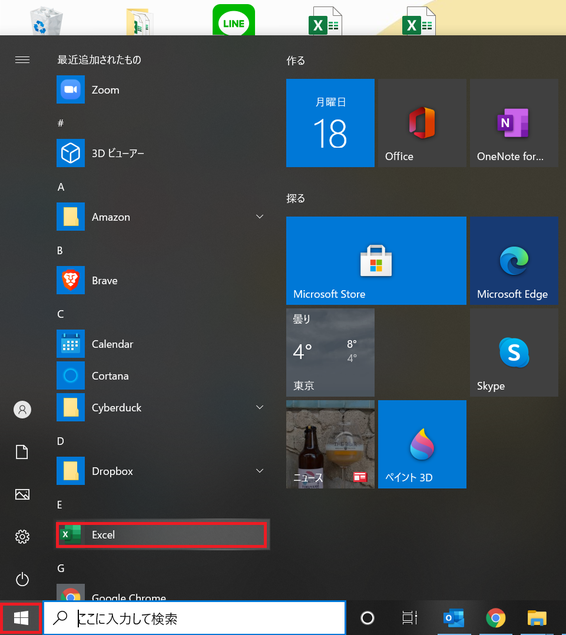Expand the Dropbox folder chevron

[260, 471]
